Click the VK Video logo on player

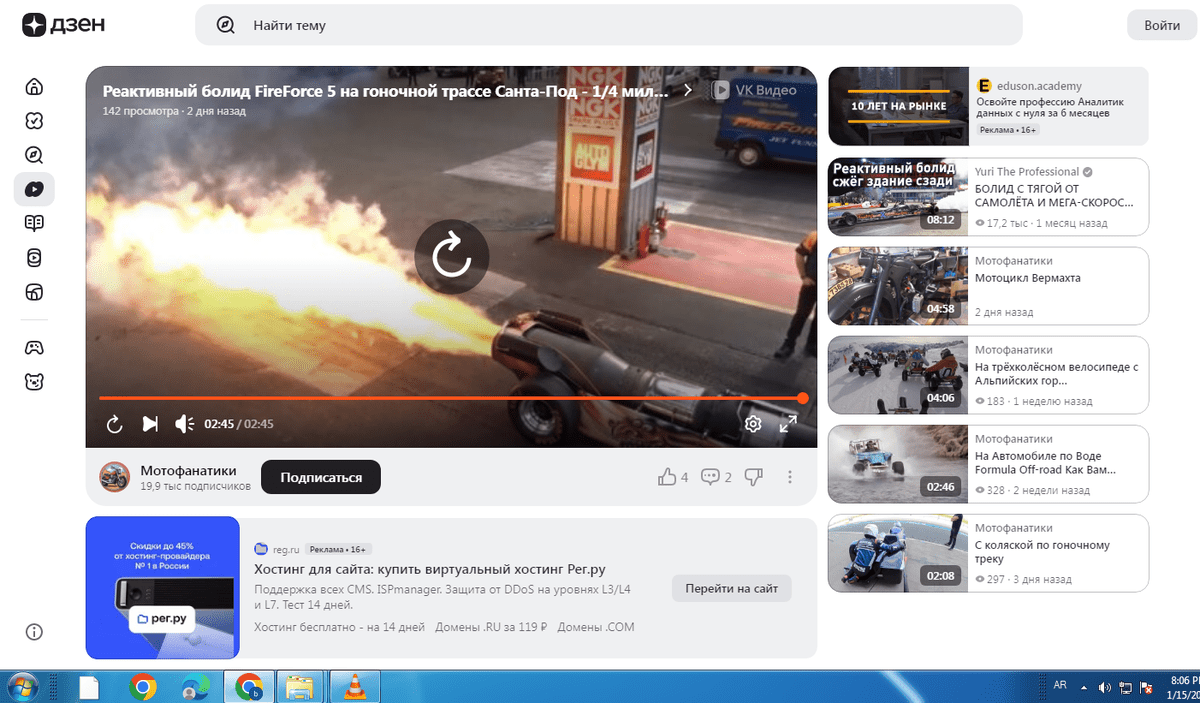[x=755, y=90]
